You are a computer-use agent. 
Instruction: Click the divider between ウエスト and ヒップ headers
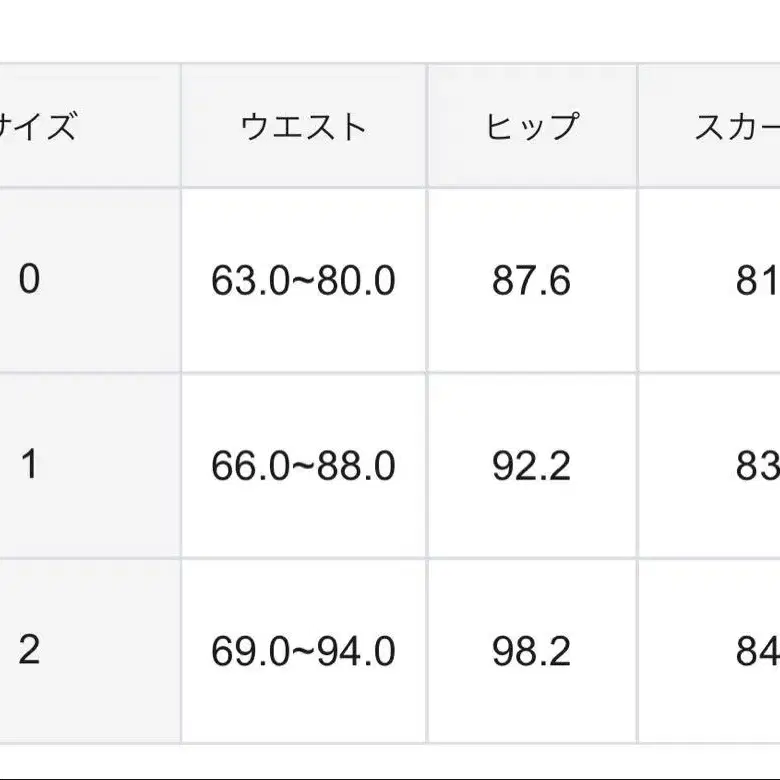click(x=428, y=127)
